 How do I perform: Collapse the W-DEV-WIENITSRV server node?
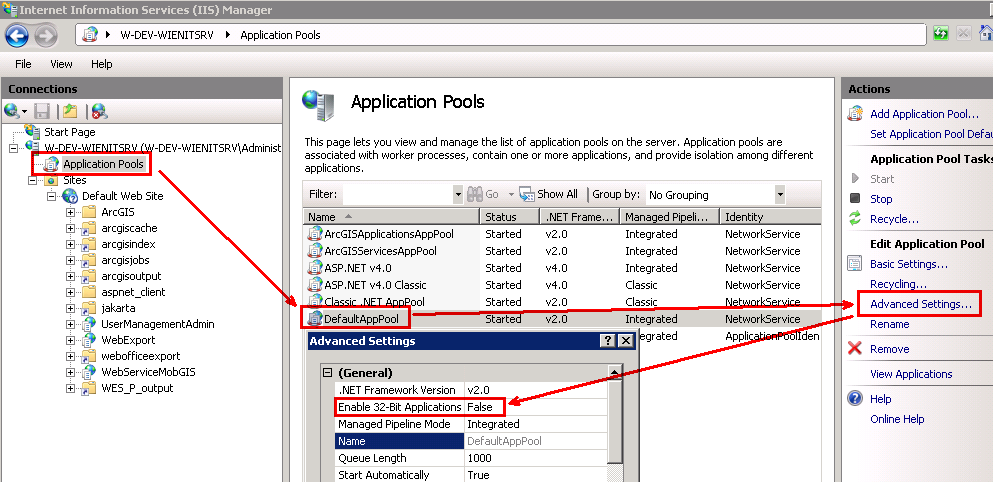pyautogui.click(x=13, y=148)
